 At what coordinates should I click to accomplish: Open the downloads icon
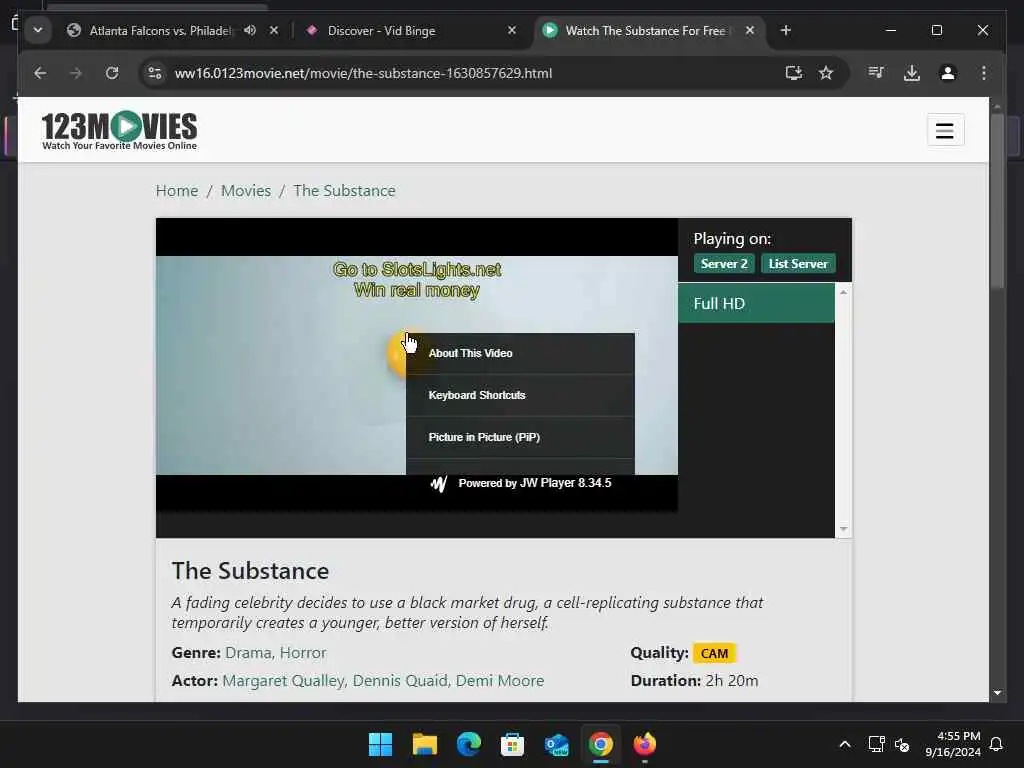[912, 73]
